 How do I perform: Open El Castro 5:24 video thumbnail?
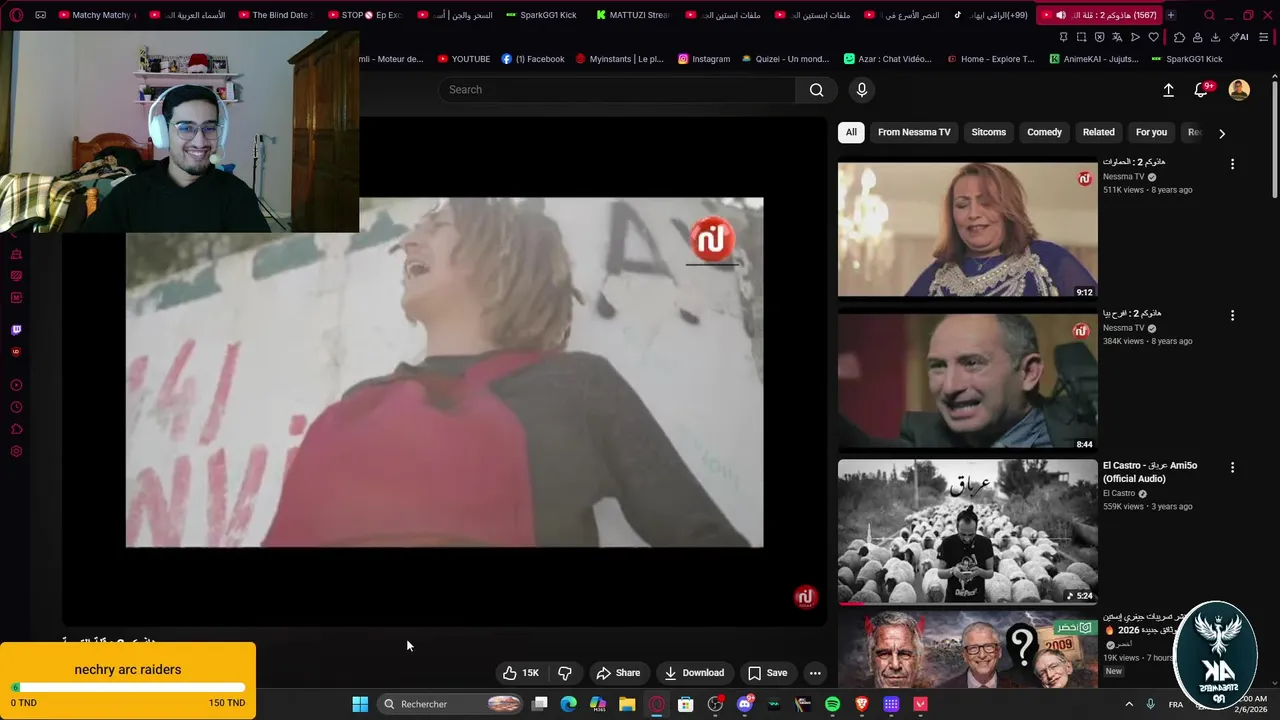click(967, 532)
